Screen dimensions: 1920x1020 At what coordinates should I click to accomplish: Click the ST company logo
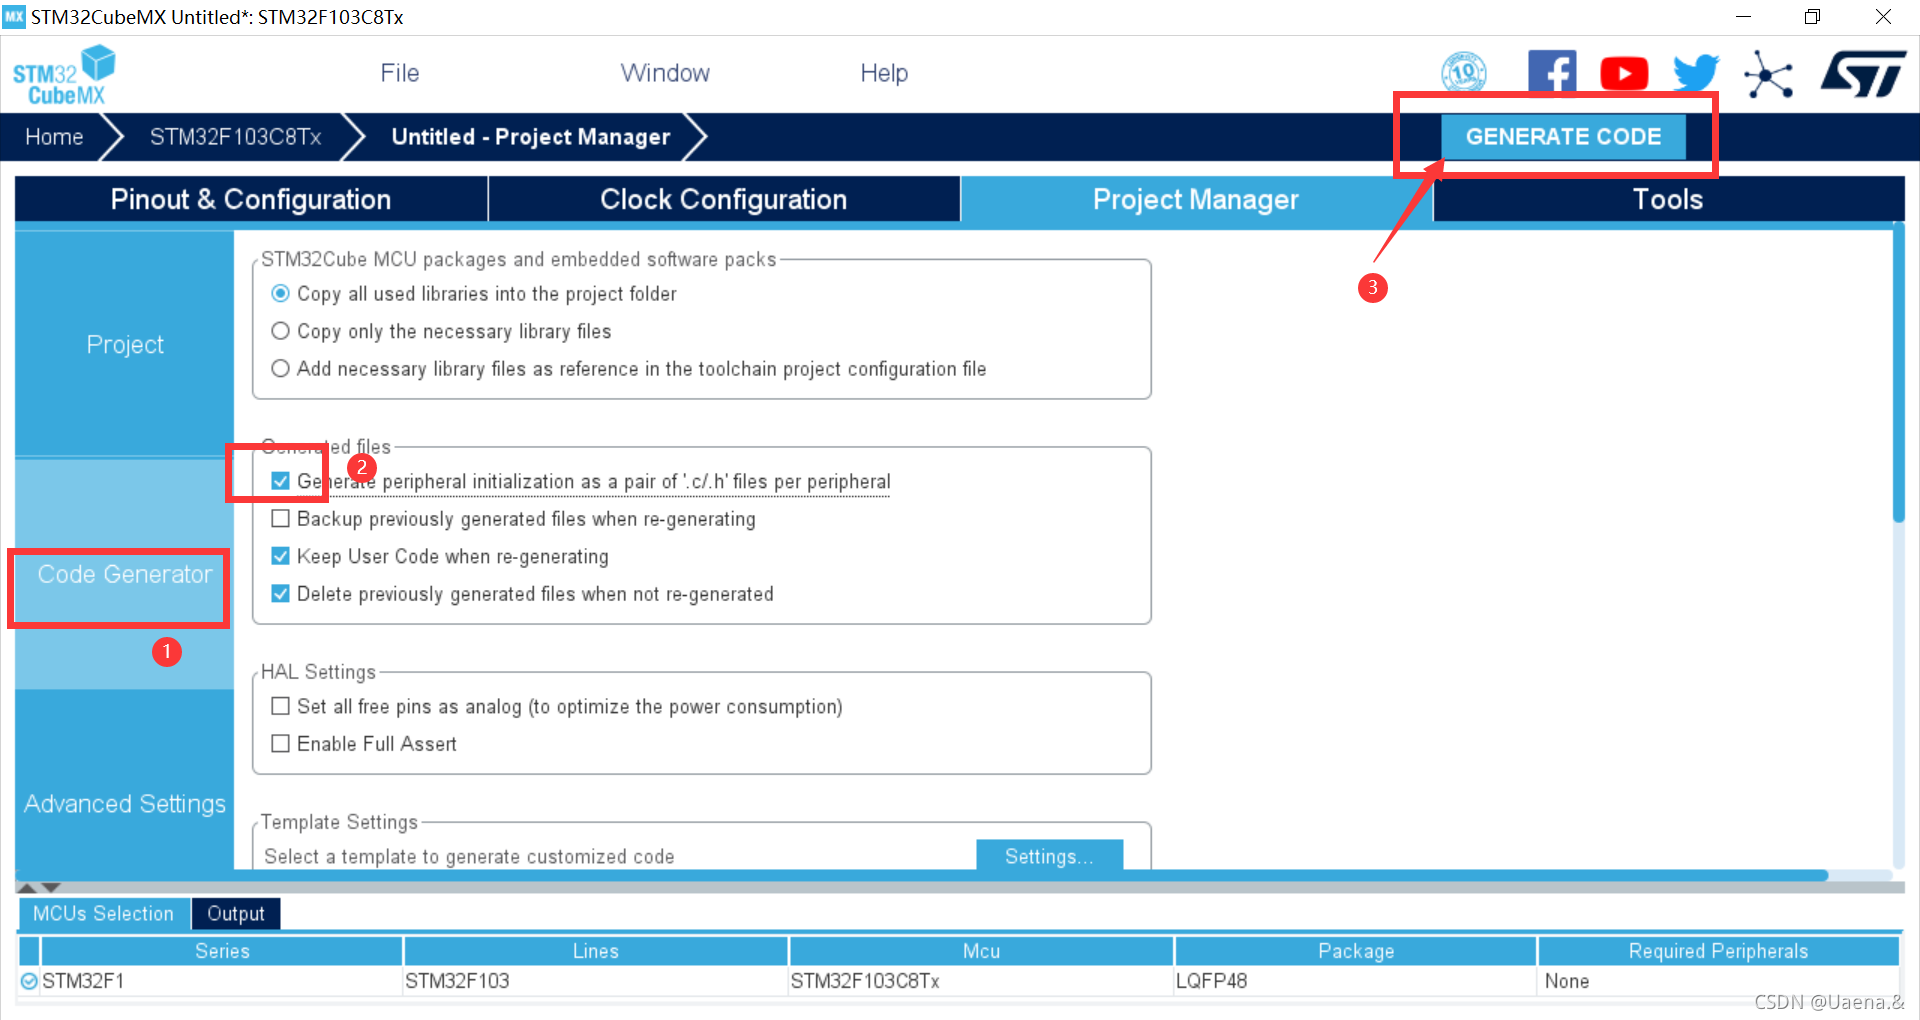[x=1863, y=74]
